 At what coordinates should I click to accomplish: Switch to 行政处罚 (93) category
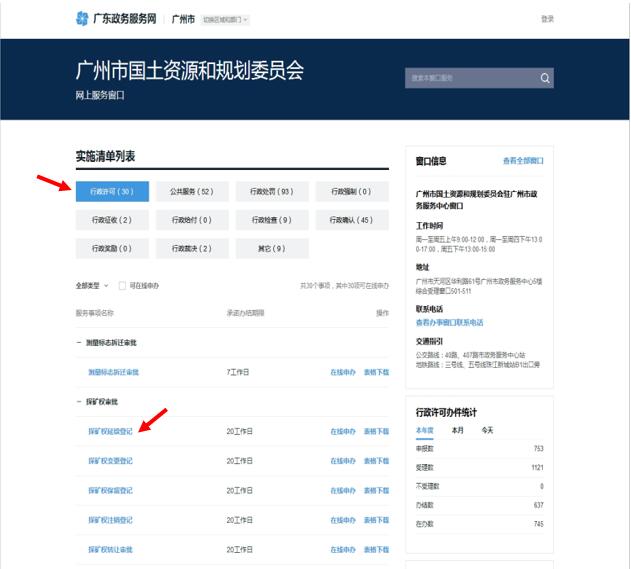coord(272,191)
